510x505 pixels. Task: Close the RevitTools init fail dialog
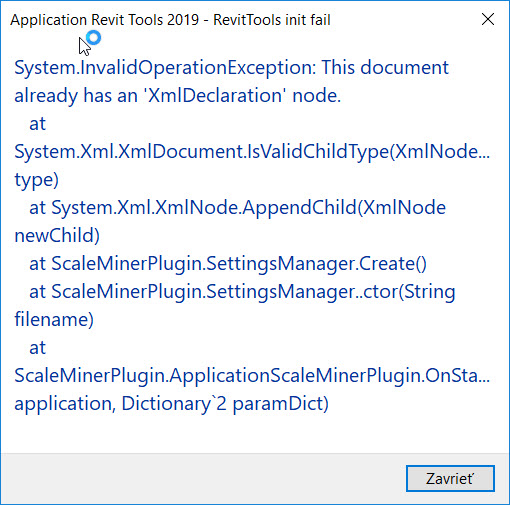[488, 19]
